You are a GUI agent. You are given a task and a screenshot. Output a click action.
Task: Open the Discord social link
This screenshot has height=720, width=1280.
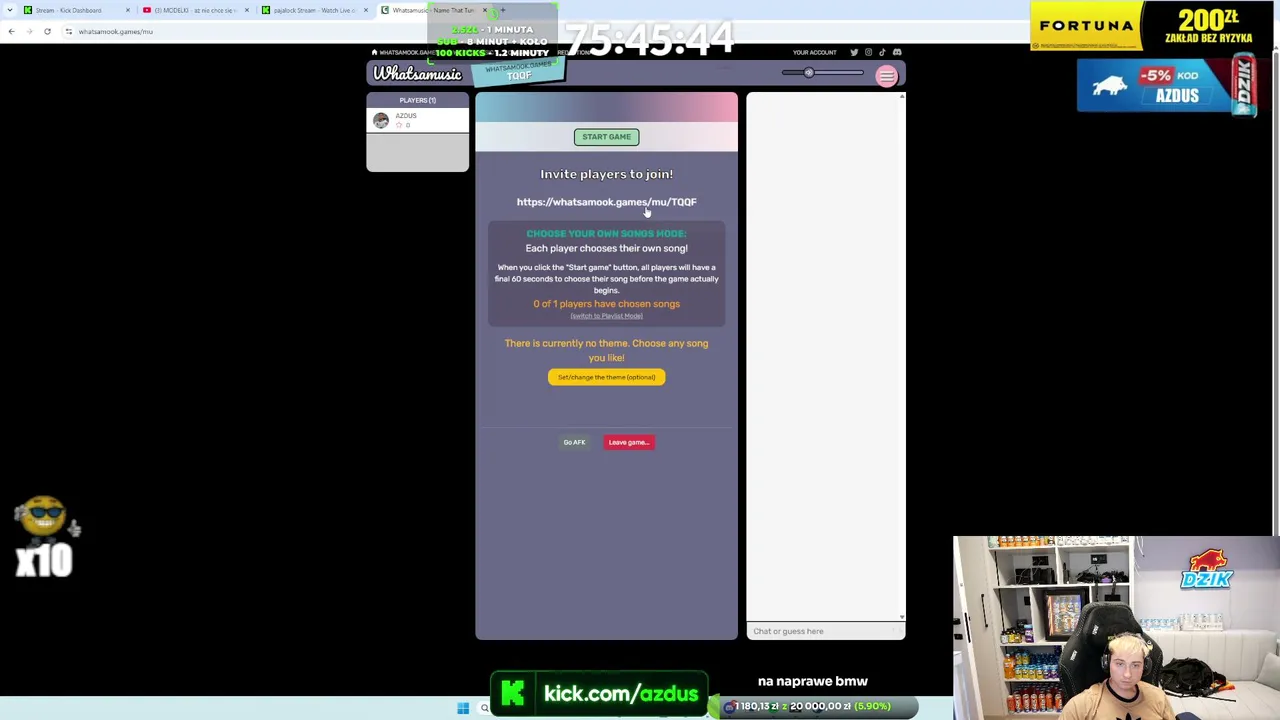coord(897,52)
